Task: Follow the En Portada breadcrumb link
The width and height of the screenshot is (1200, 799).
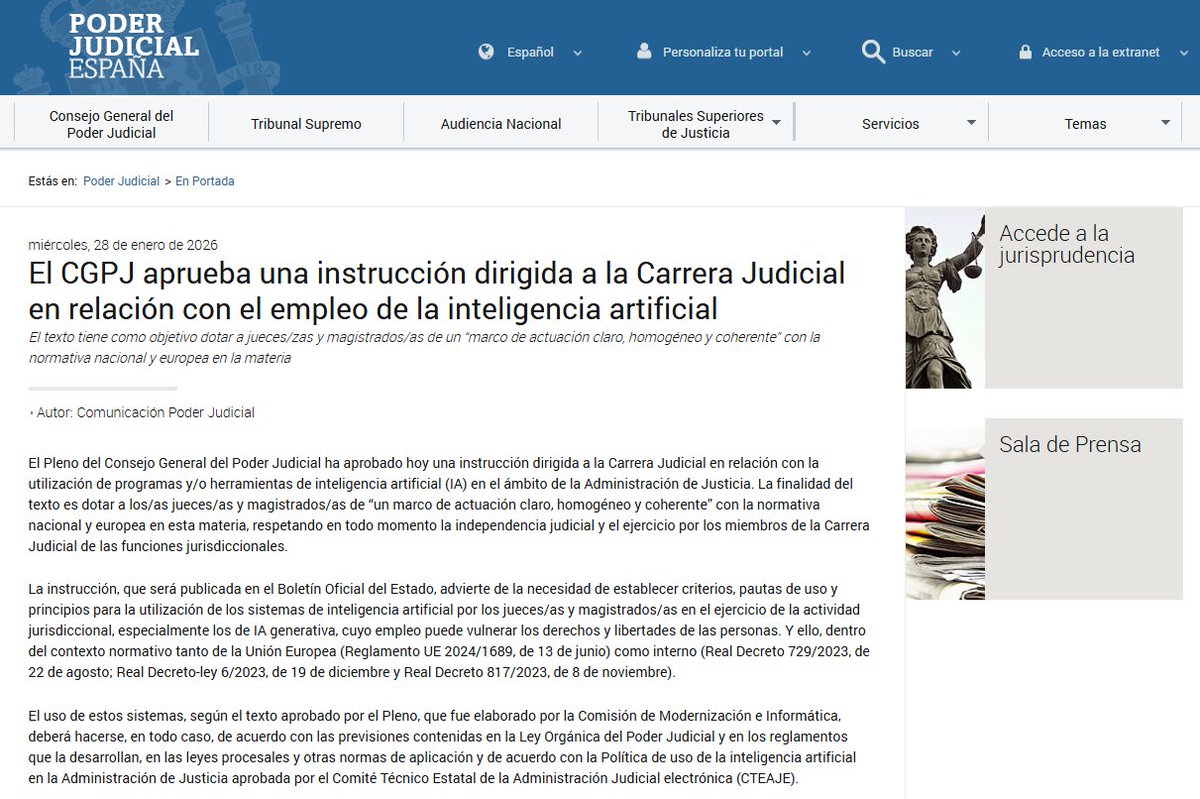Action: [205, 181]
